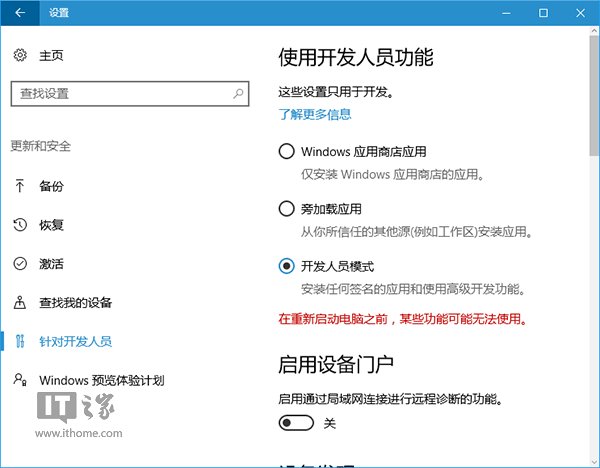Click the red restart warning text
600x468 pixels.
(x=403, y=319)
